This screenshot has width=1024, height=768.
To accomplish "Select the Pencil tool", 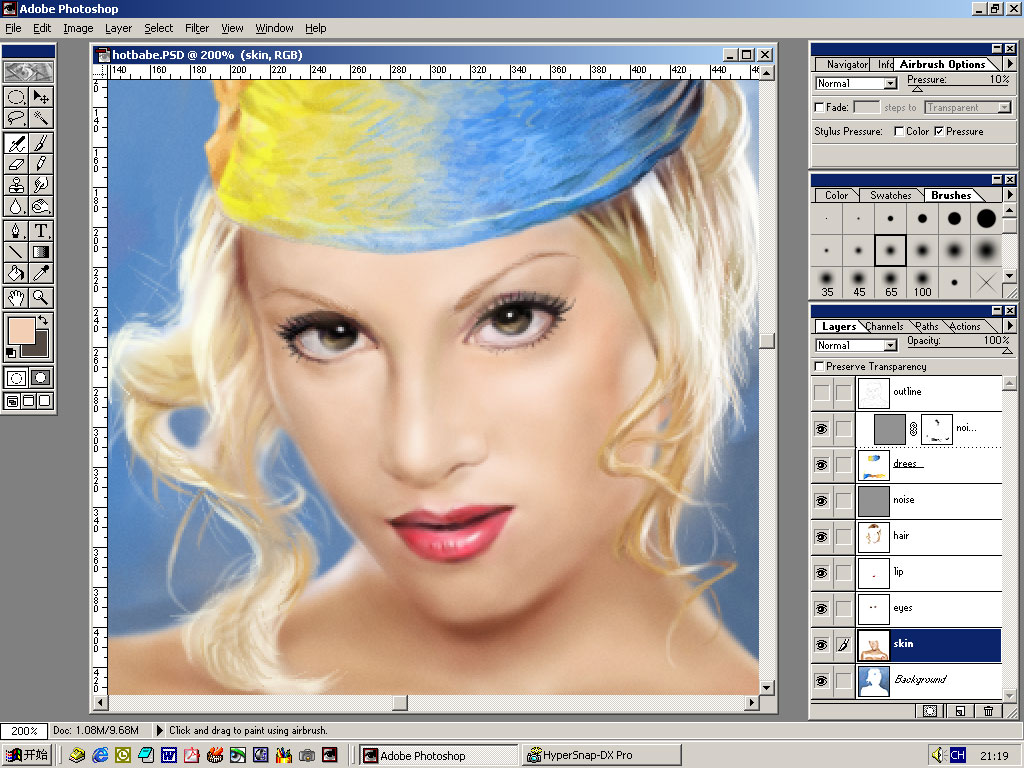I will point(40,164).
